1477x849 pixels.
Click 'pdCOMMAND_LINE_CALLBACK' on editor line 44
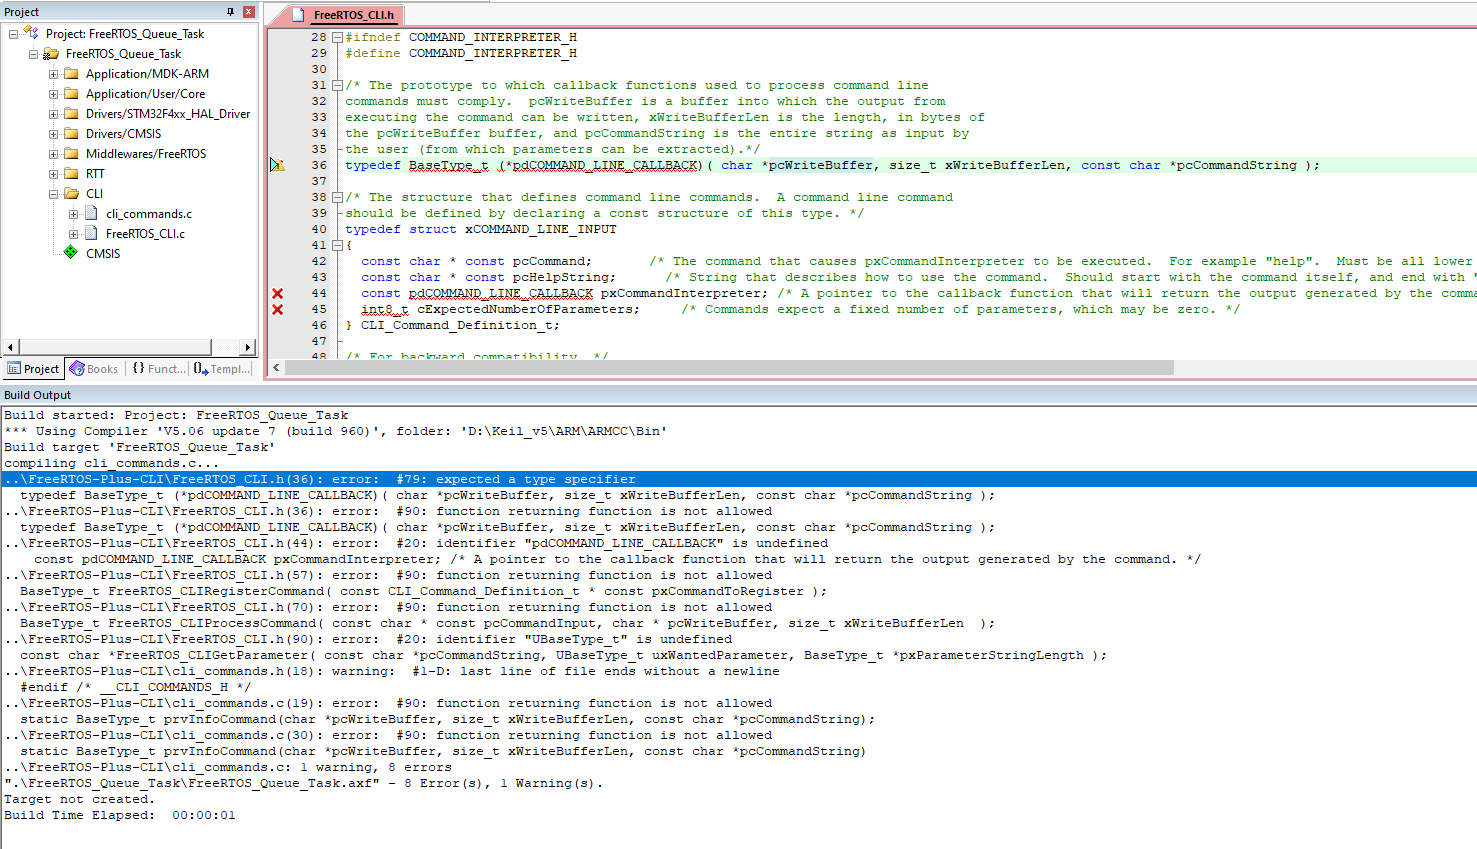click(x=501, y=294)
